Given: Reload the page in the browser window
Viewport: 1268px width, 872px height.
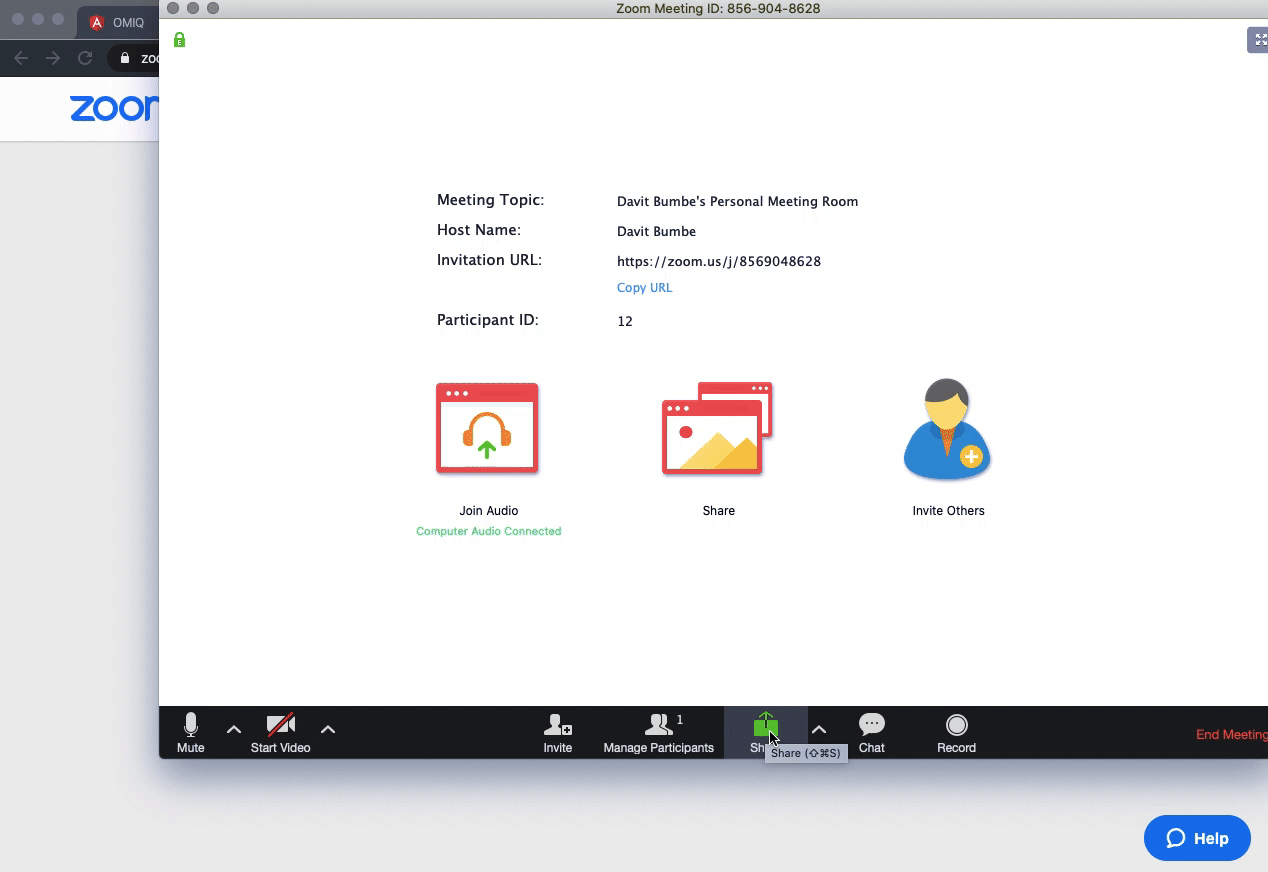Looking at the screenshot, I should point(85,58).
